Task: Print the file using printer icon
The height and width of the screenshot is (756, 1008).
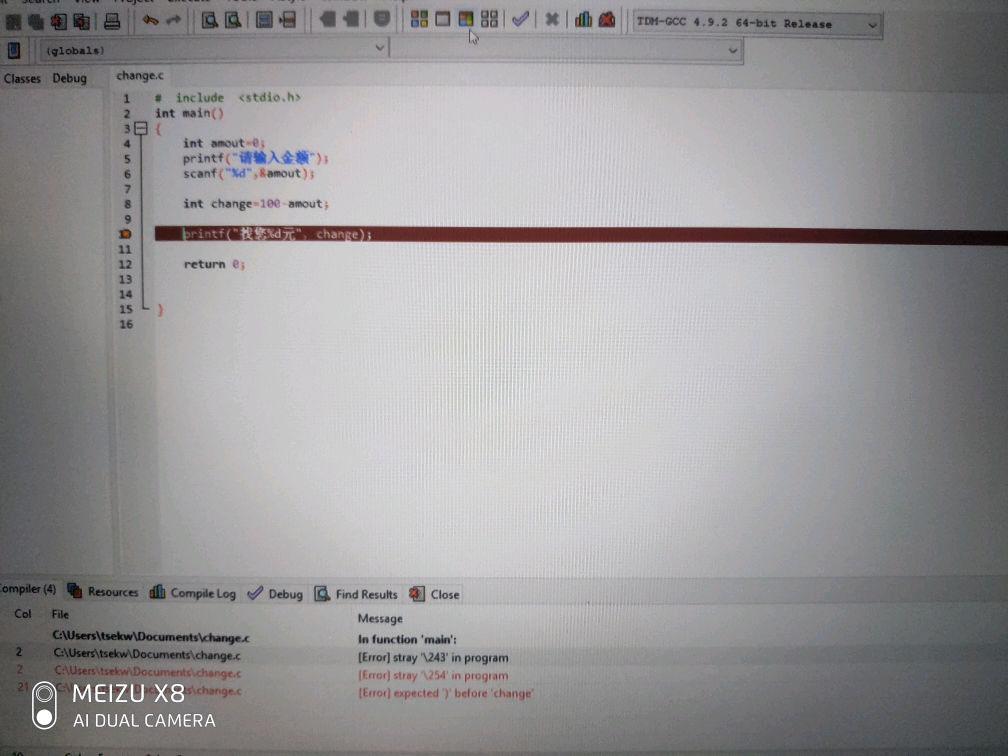Action: point(112,22)
